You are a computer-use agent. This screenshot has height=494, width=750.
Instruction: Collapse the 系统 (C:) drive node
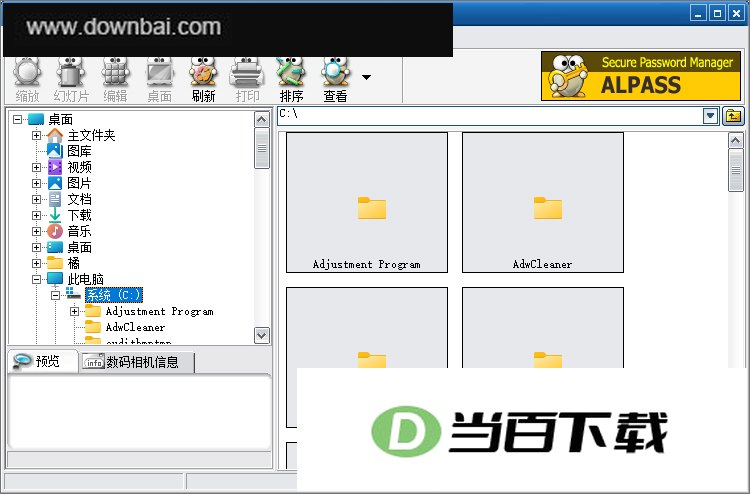pos(55,296)
